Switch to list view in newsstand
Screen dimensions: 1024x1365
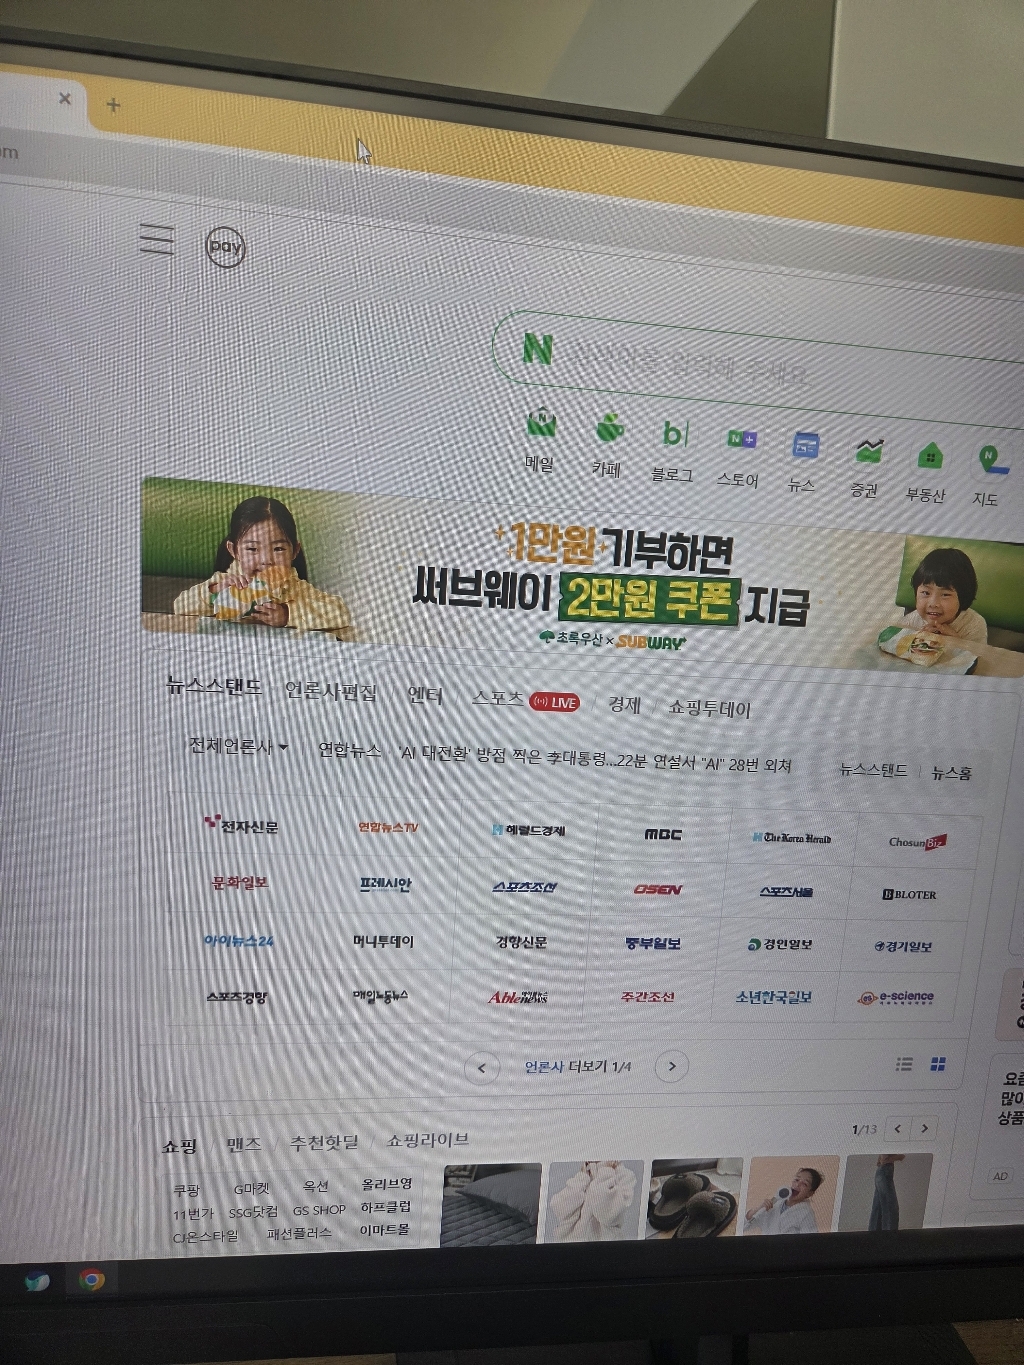pyautogui.click(x=904, y=1064)
